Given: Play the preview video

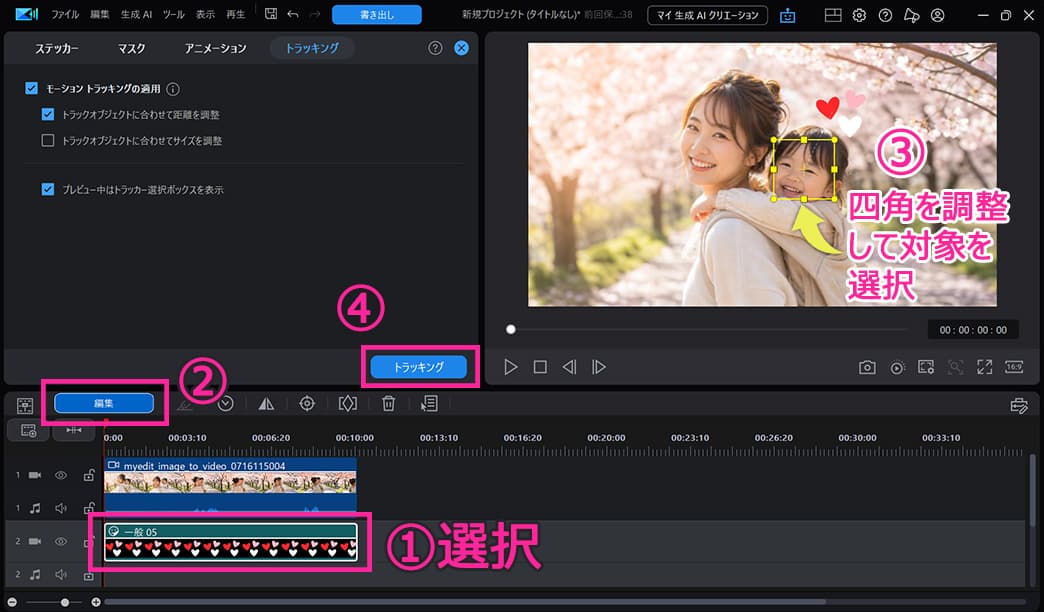Looking at the screenshot, I should point(511,367).
